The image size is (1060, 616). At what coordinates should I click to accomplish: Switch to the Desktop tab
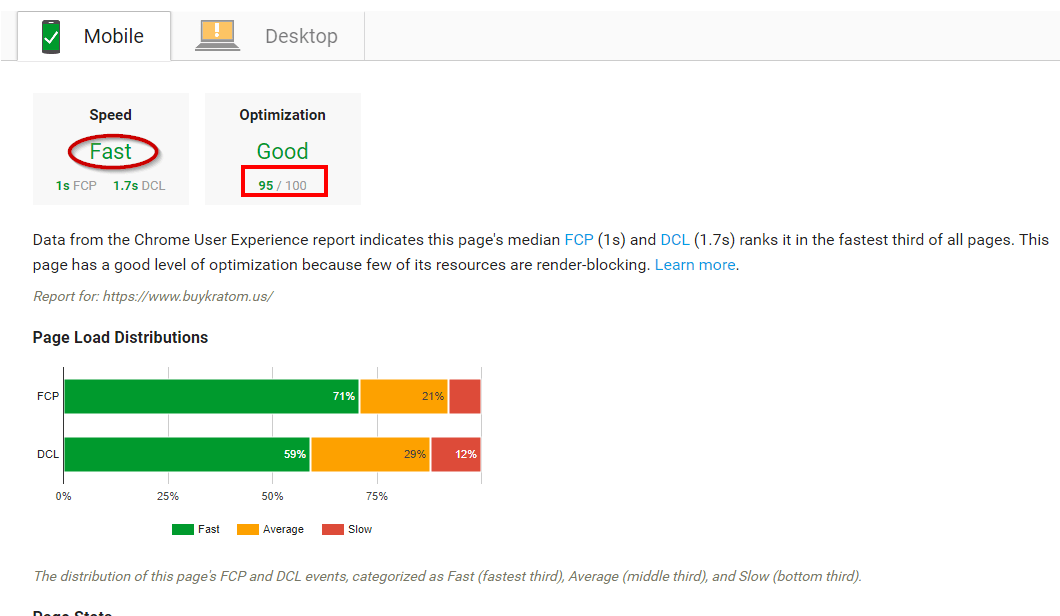pos(300,36)
